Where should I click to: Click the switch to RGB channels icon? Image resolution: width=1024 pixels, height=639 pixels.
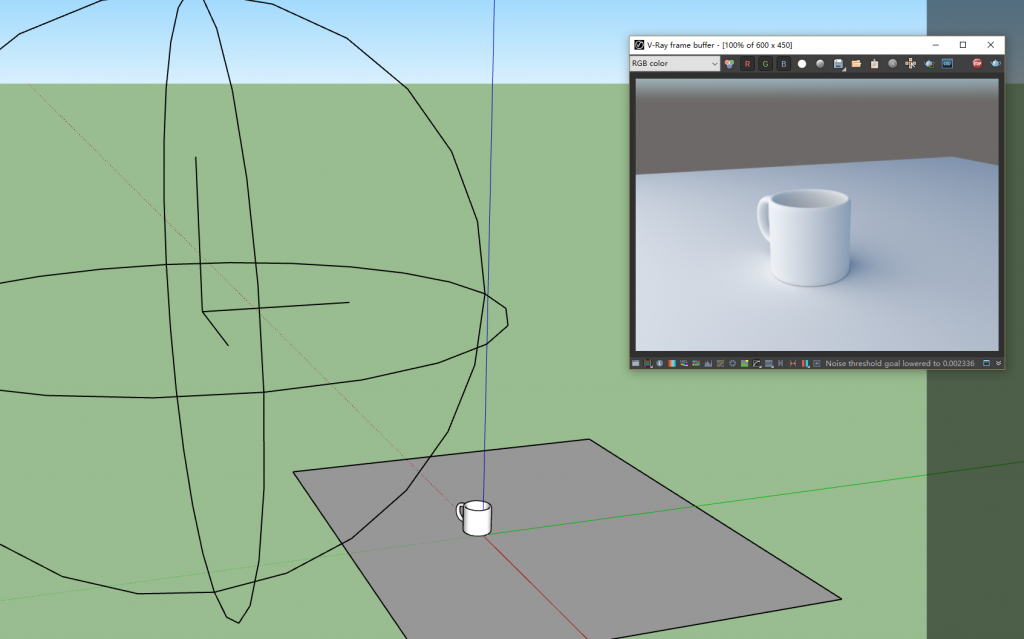729,63
